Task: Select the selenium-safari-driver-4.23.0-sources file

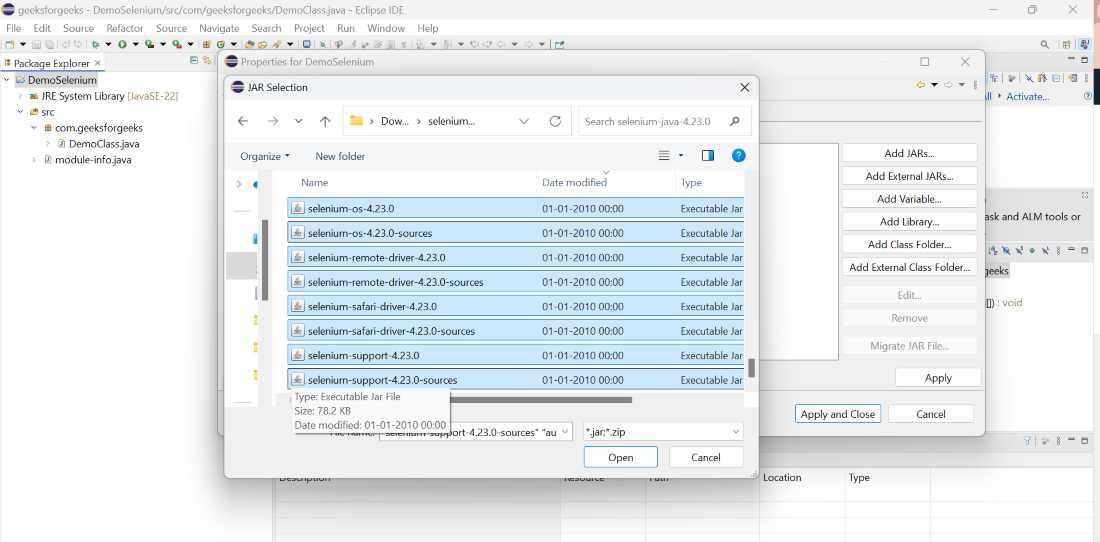Action: [x=516, y=331]
